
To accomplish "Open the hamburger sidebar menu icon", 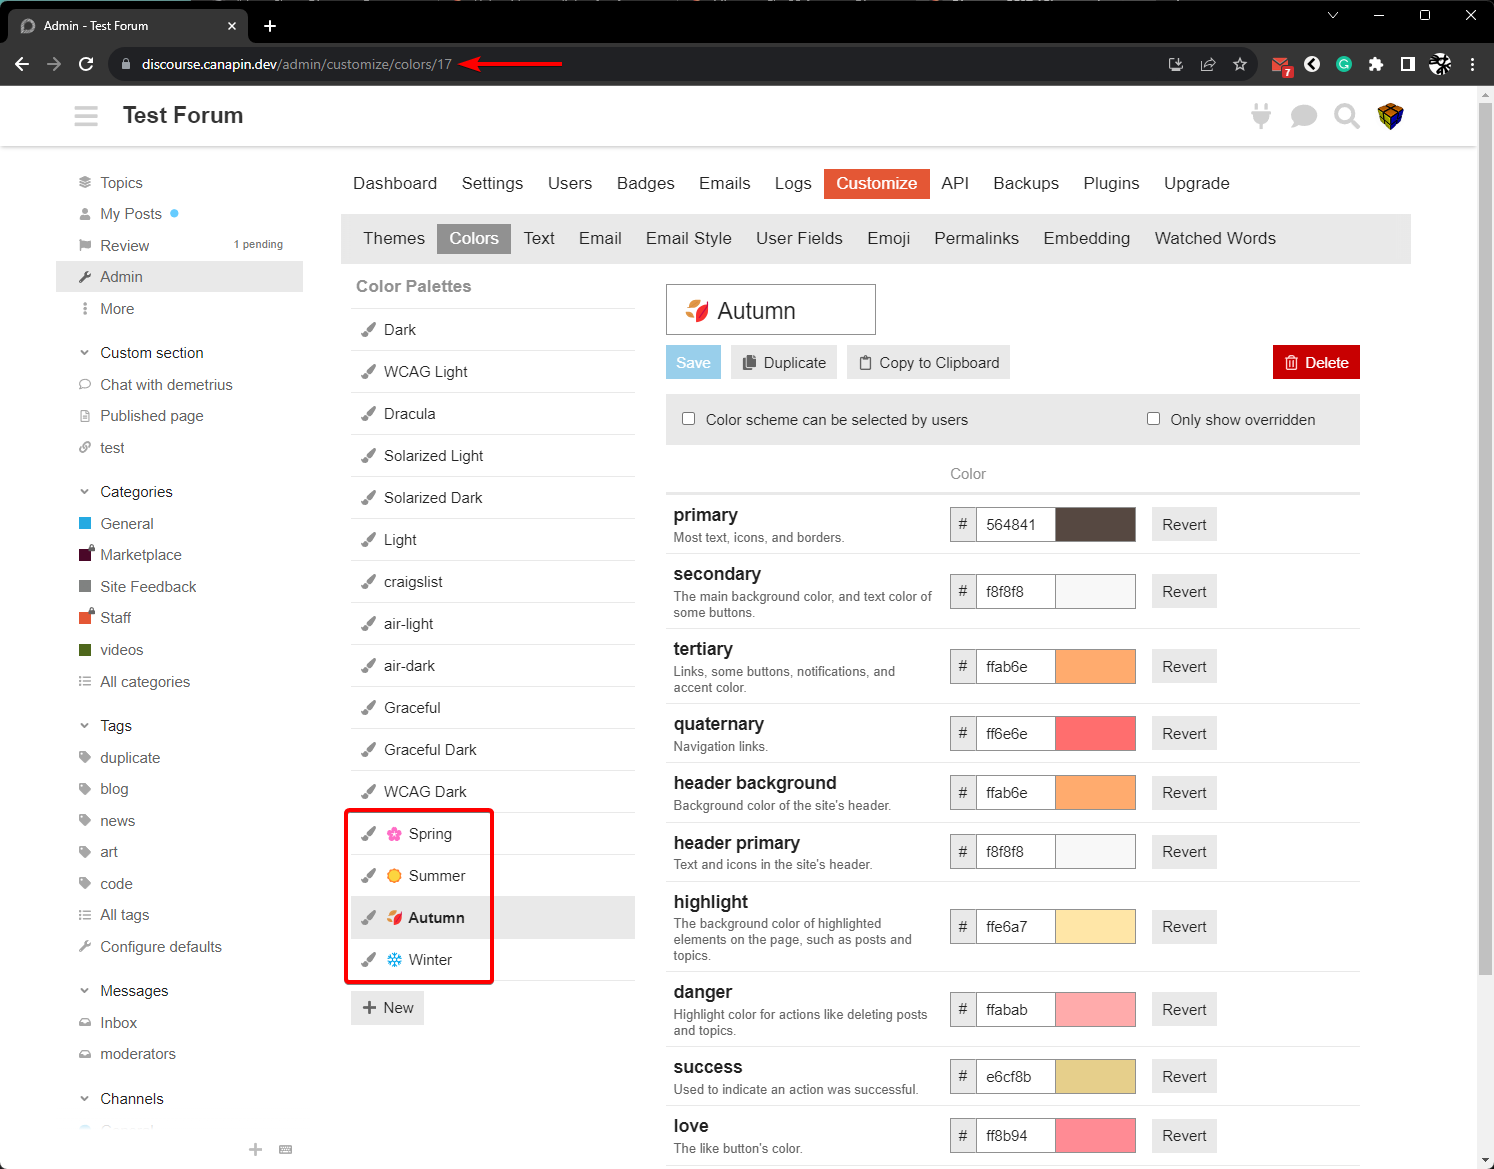I will coord(86,116).
